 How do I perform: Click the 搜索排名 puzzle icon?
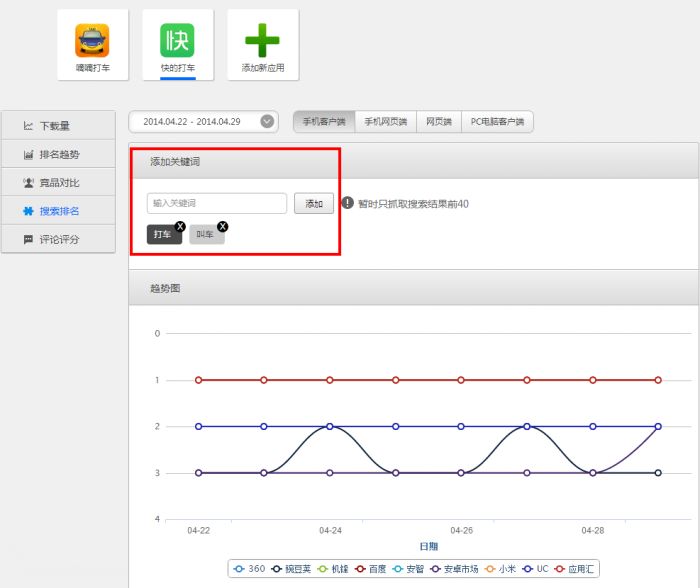[28, 211]
